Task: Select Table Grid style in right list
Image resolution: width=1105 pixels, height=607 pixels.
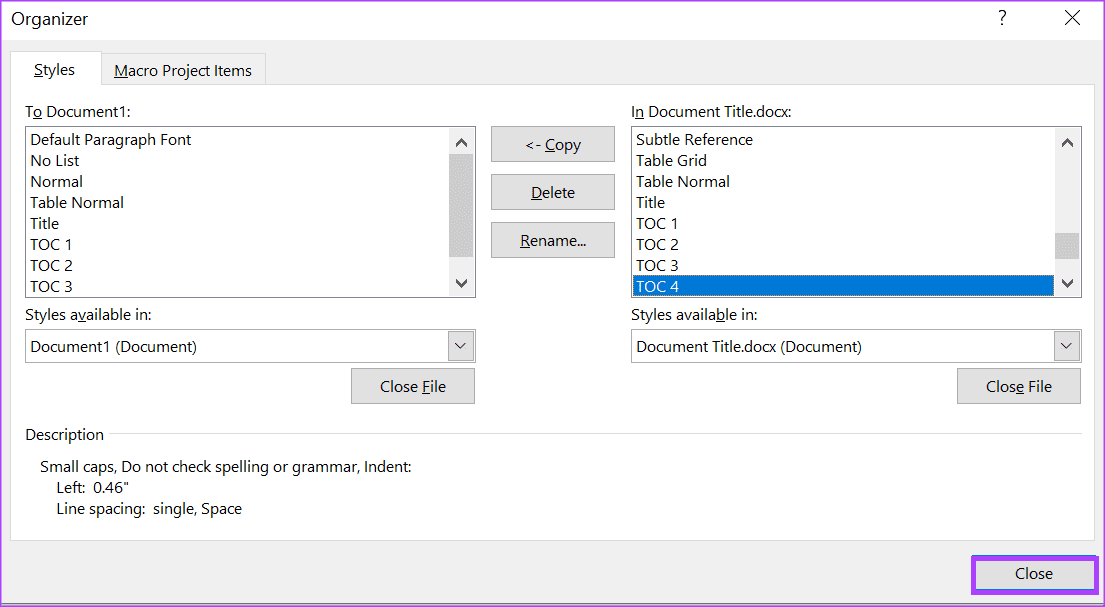Action: tap(671, 161)
